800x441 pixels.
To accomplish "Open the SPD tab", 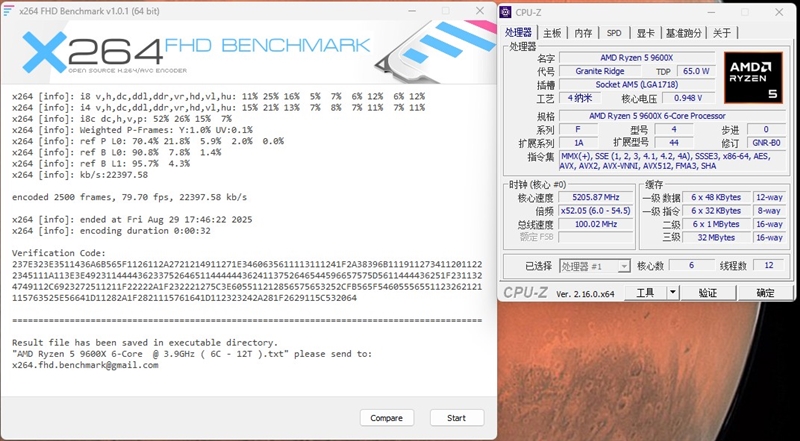I will tap(614, 33).
